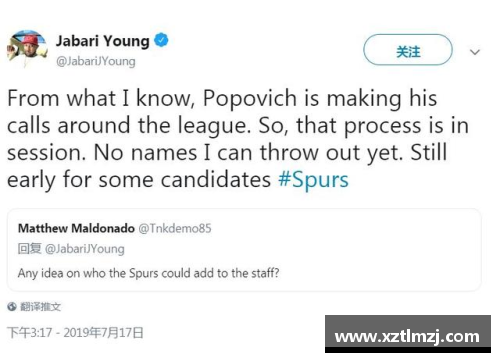Click the @JabariJYoung mention in the quoted reply

pyautogui.click(x=85, y=249)
